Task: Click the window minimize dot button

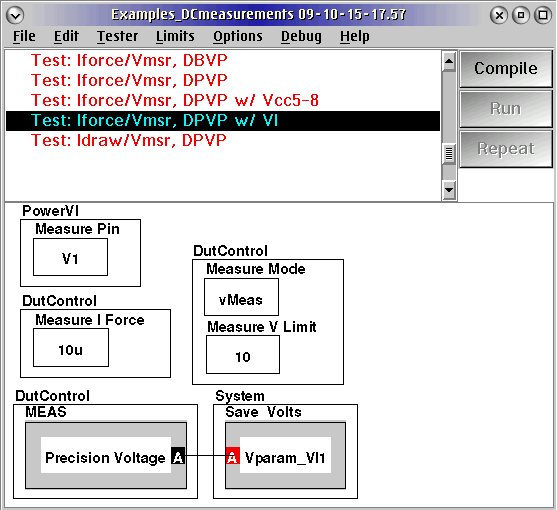Action: [521, 15]
